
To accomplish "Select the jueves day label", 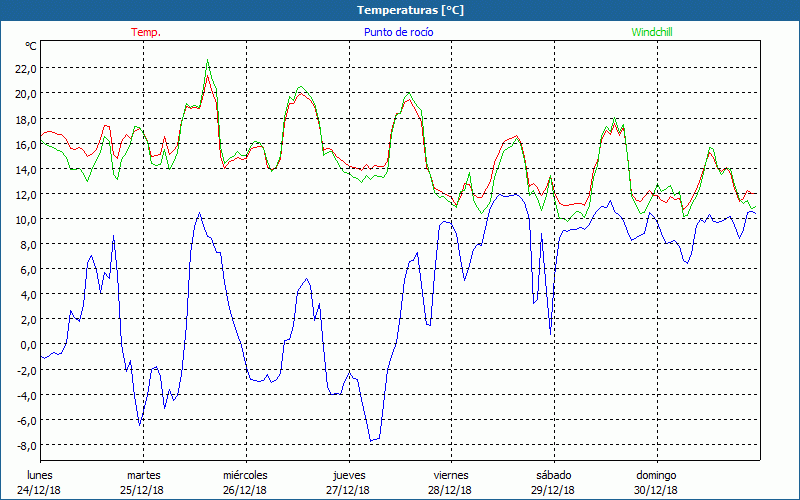I will coord(348,475).
